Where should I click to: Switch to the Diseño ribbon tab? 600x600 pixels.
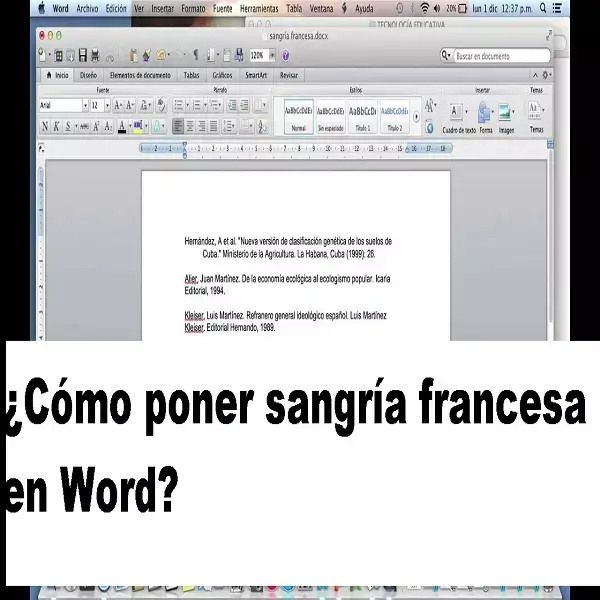(88, 75)
